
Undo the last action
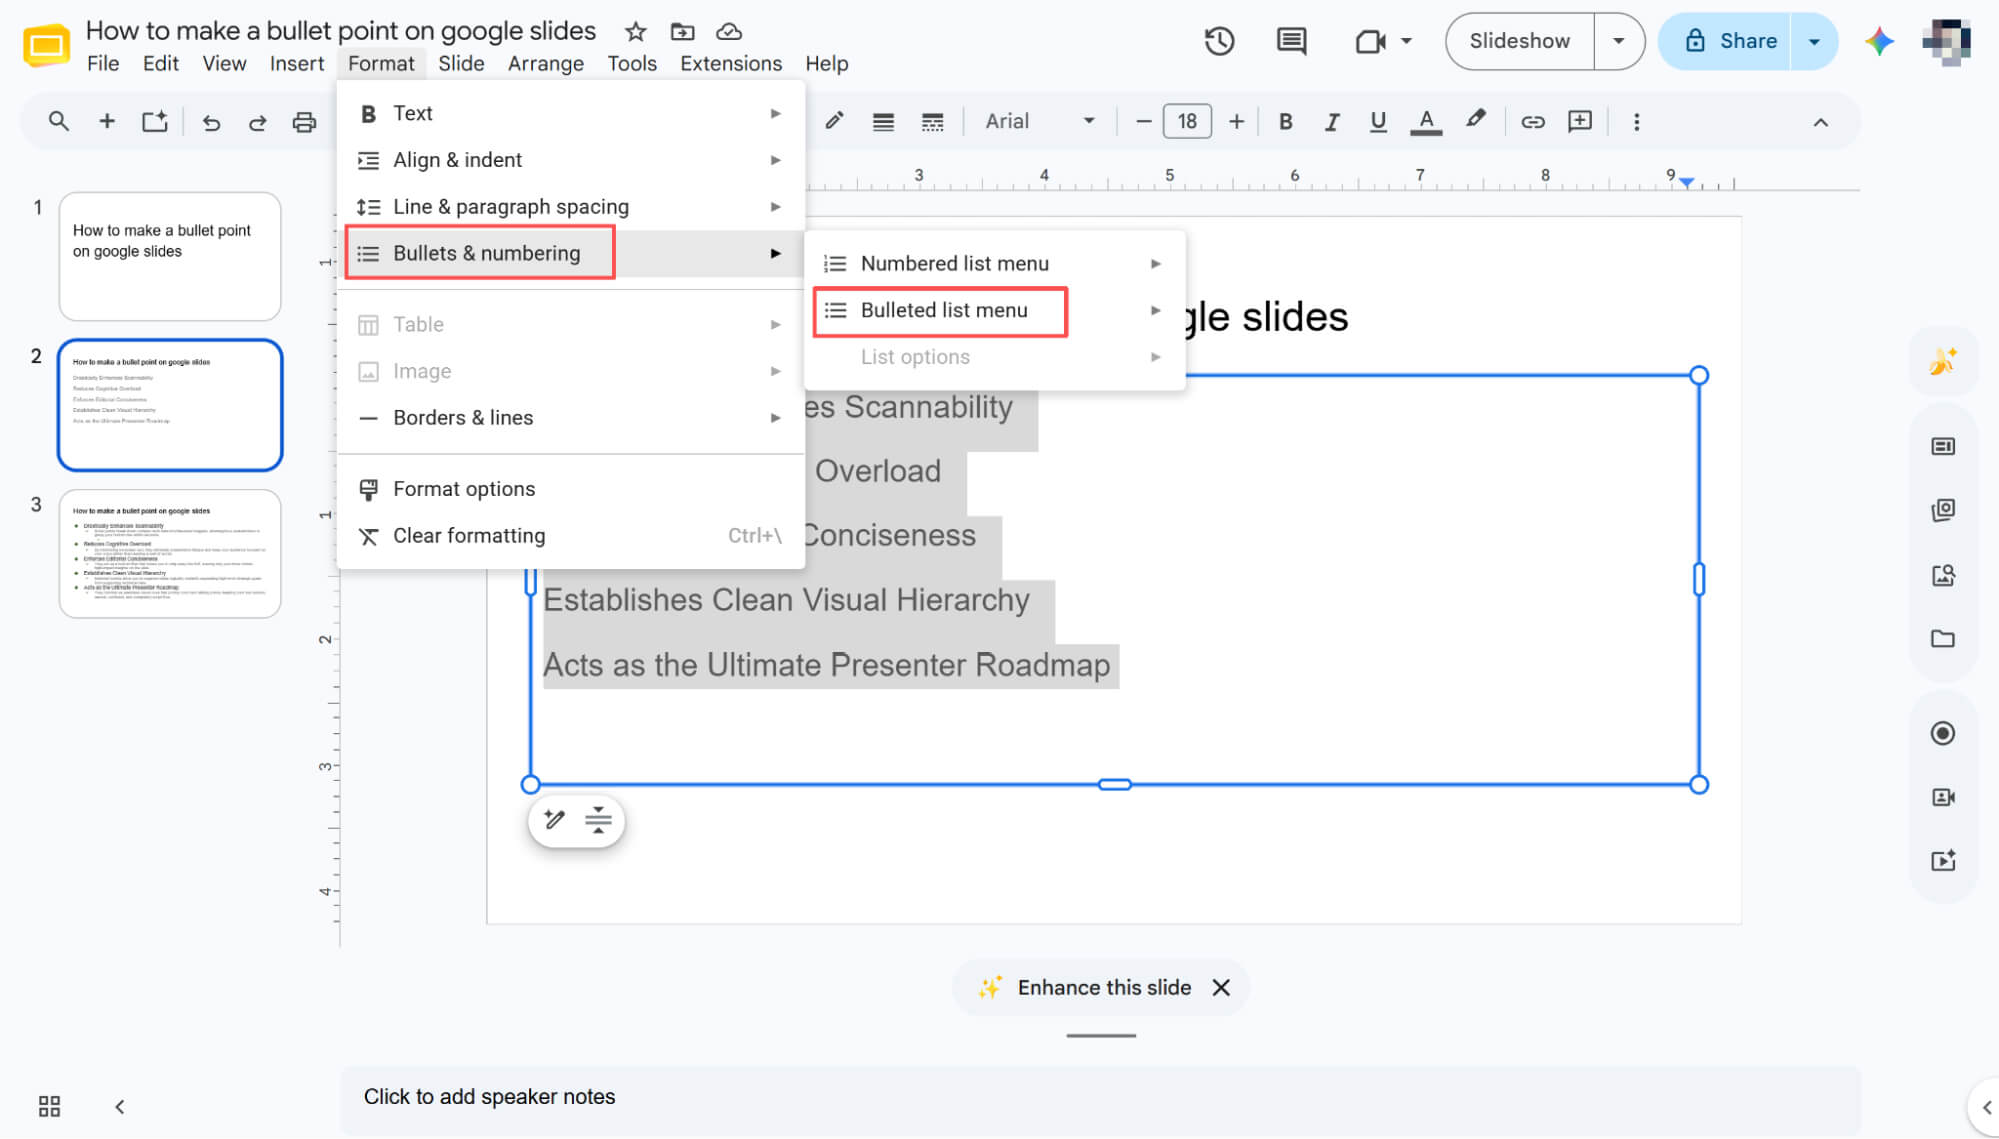point(211,122)
